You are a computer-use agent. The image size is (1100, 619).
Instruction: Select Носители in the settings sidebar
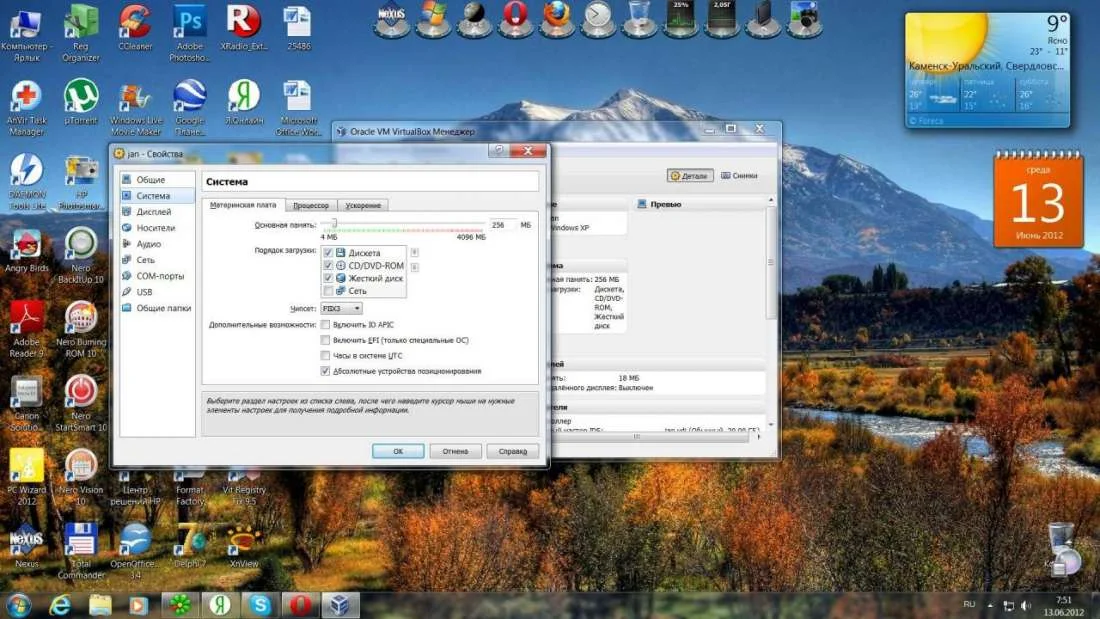click(155, 228)
